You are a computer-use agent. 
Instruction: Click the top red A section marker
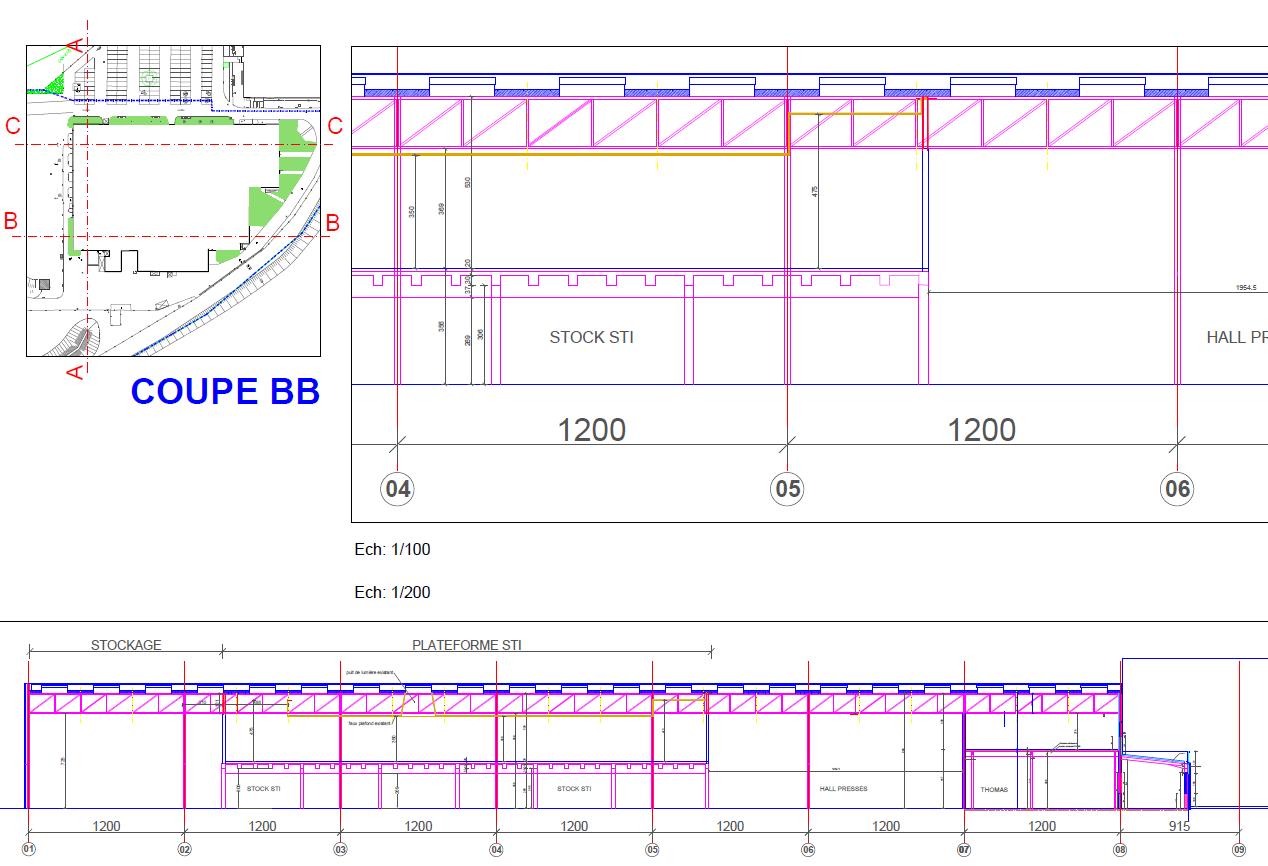tap(74, 43)
